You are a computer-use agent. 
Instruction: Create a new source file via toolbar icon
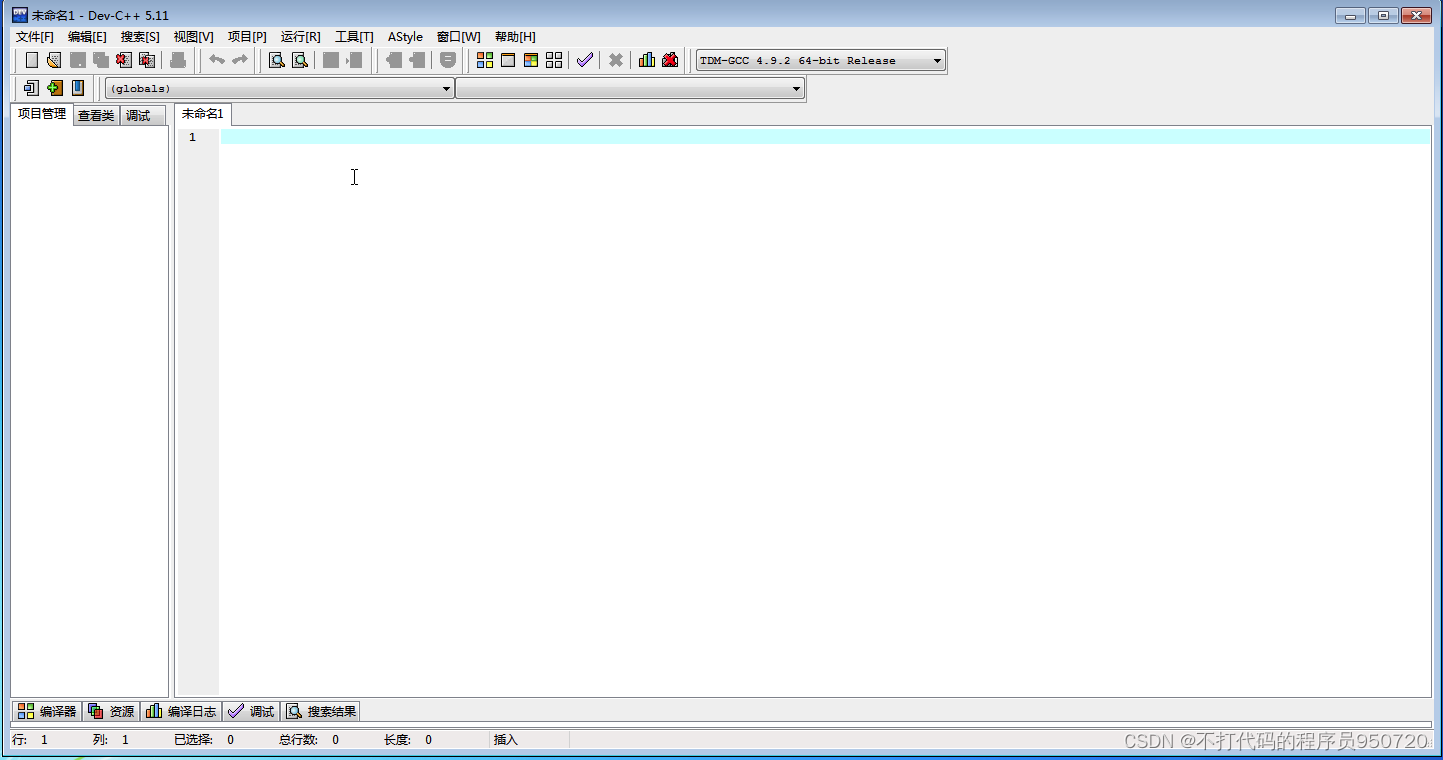(x=32, y=60)
